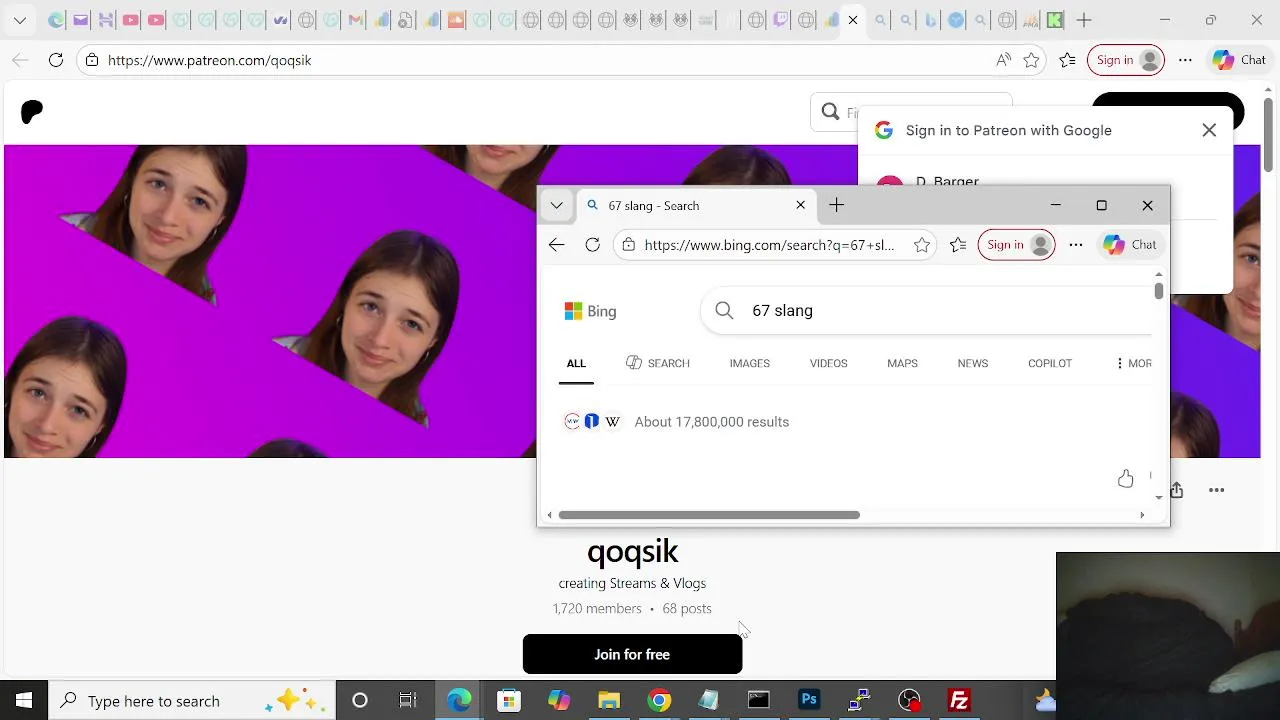
Task: Switch to the SoundCloud orange tab
Action: [x=456, y=20]
